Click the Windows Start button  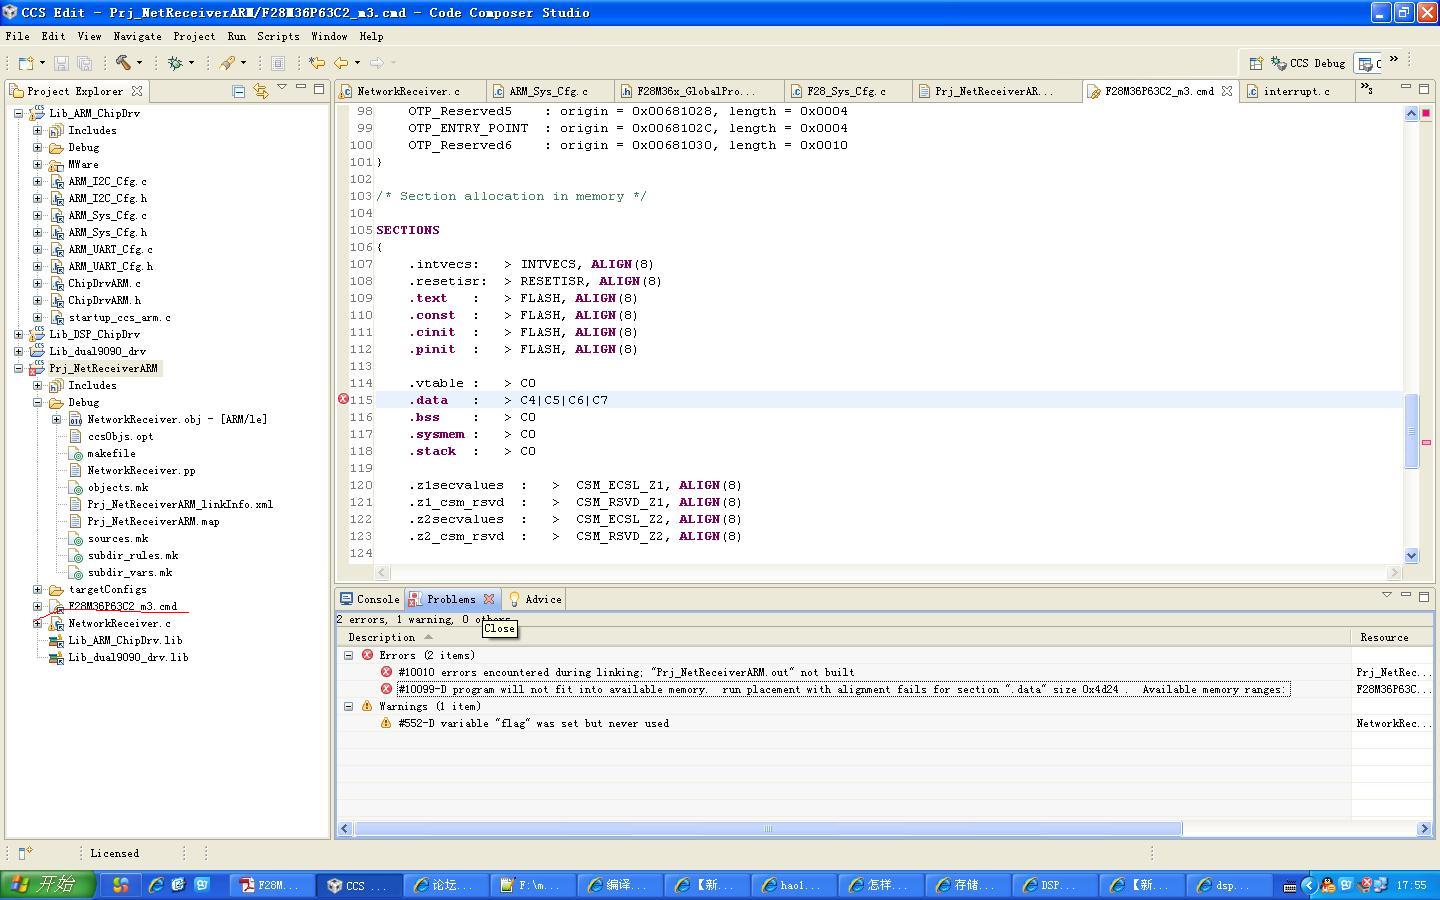click(x=48, y=884)
